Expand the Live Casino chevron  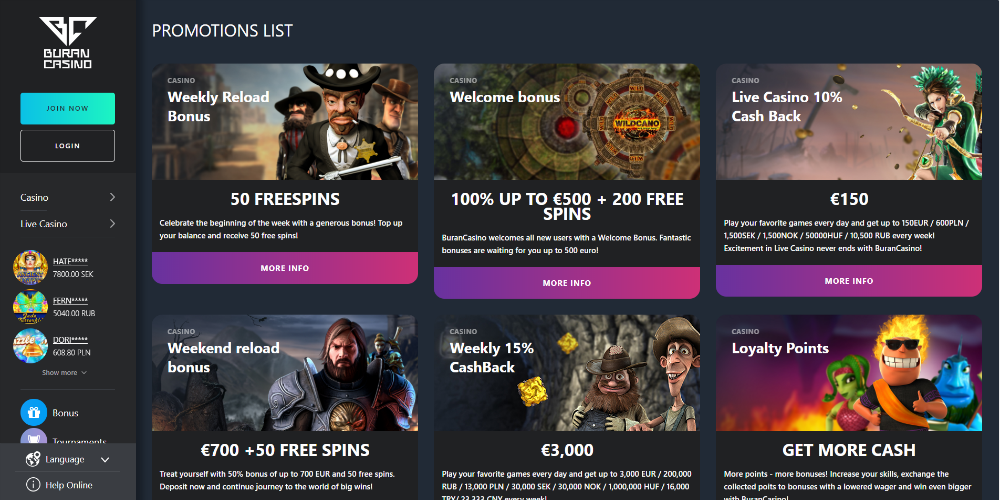112,223
